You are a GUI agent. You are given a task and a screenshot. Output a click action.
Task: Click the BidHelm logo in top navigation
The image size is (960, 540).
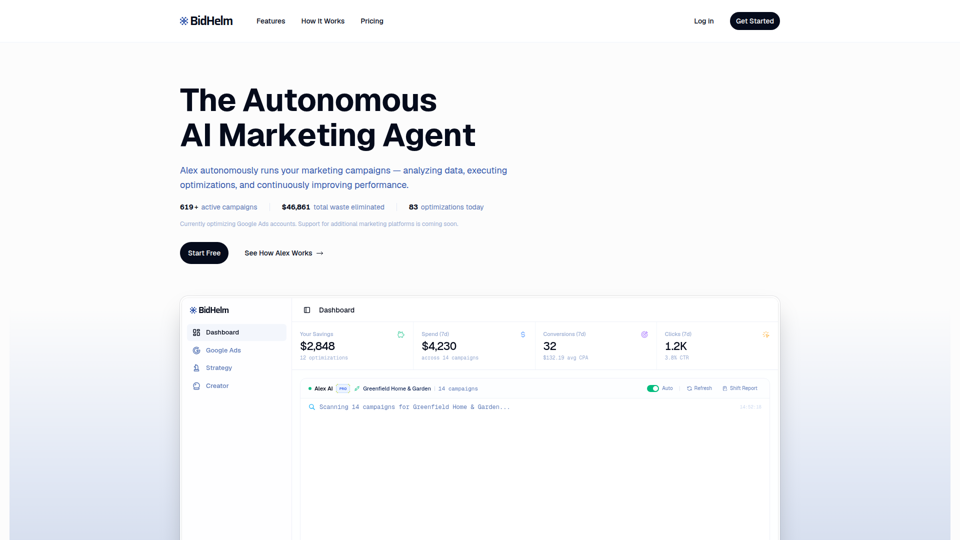(206, 21)
